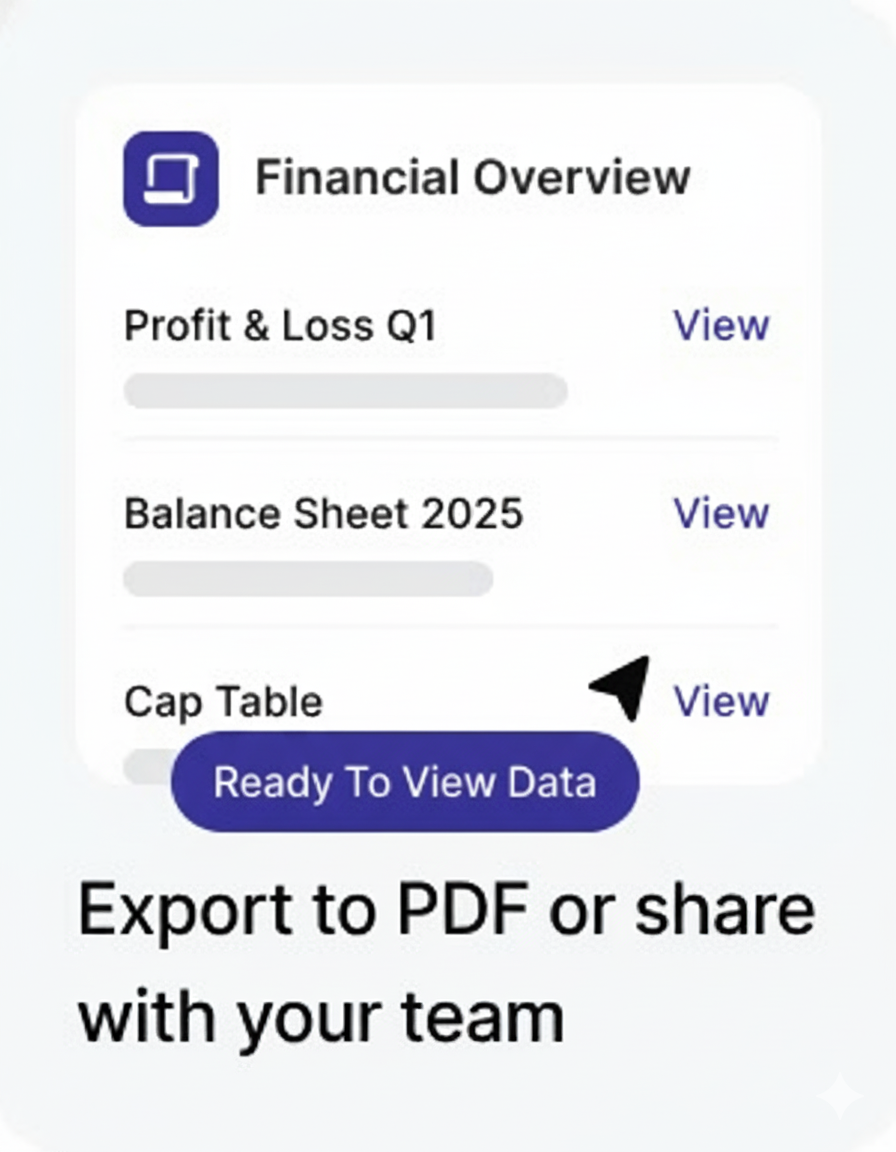The width and height of the screenshot is (896, 1152).
Task: Select the Cap Table row label
Action: (x=223, y=702)
